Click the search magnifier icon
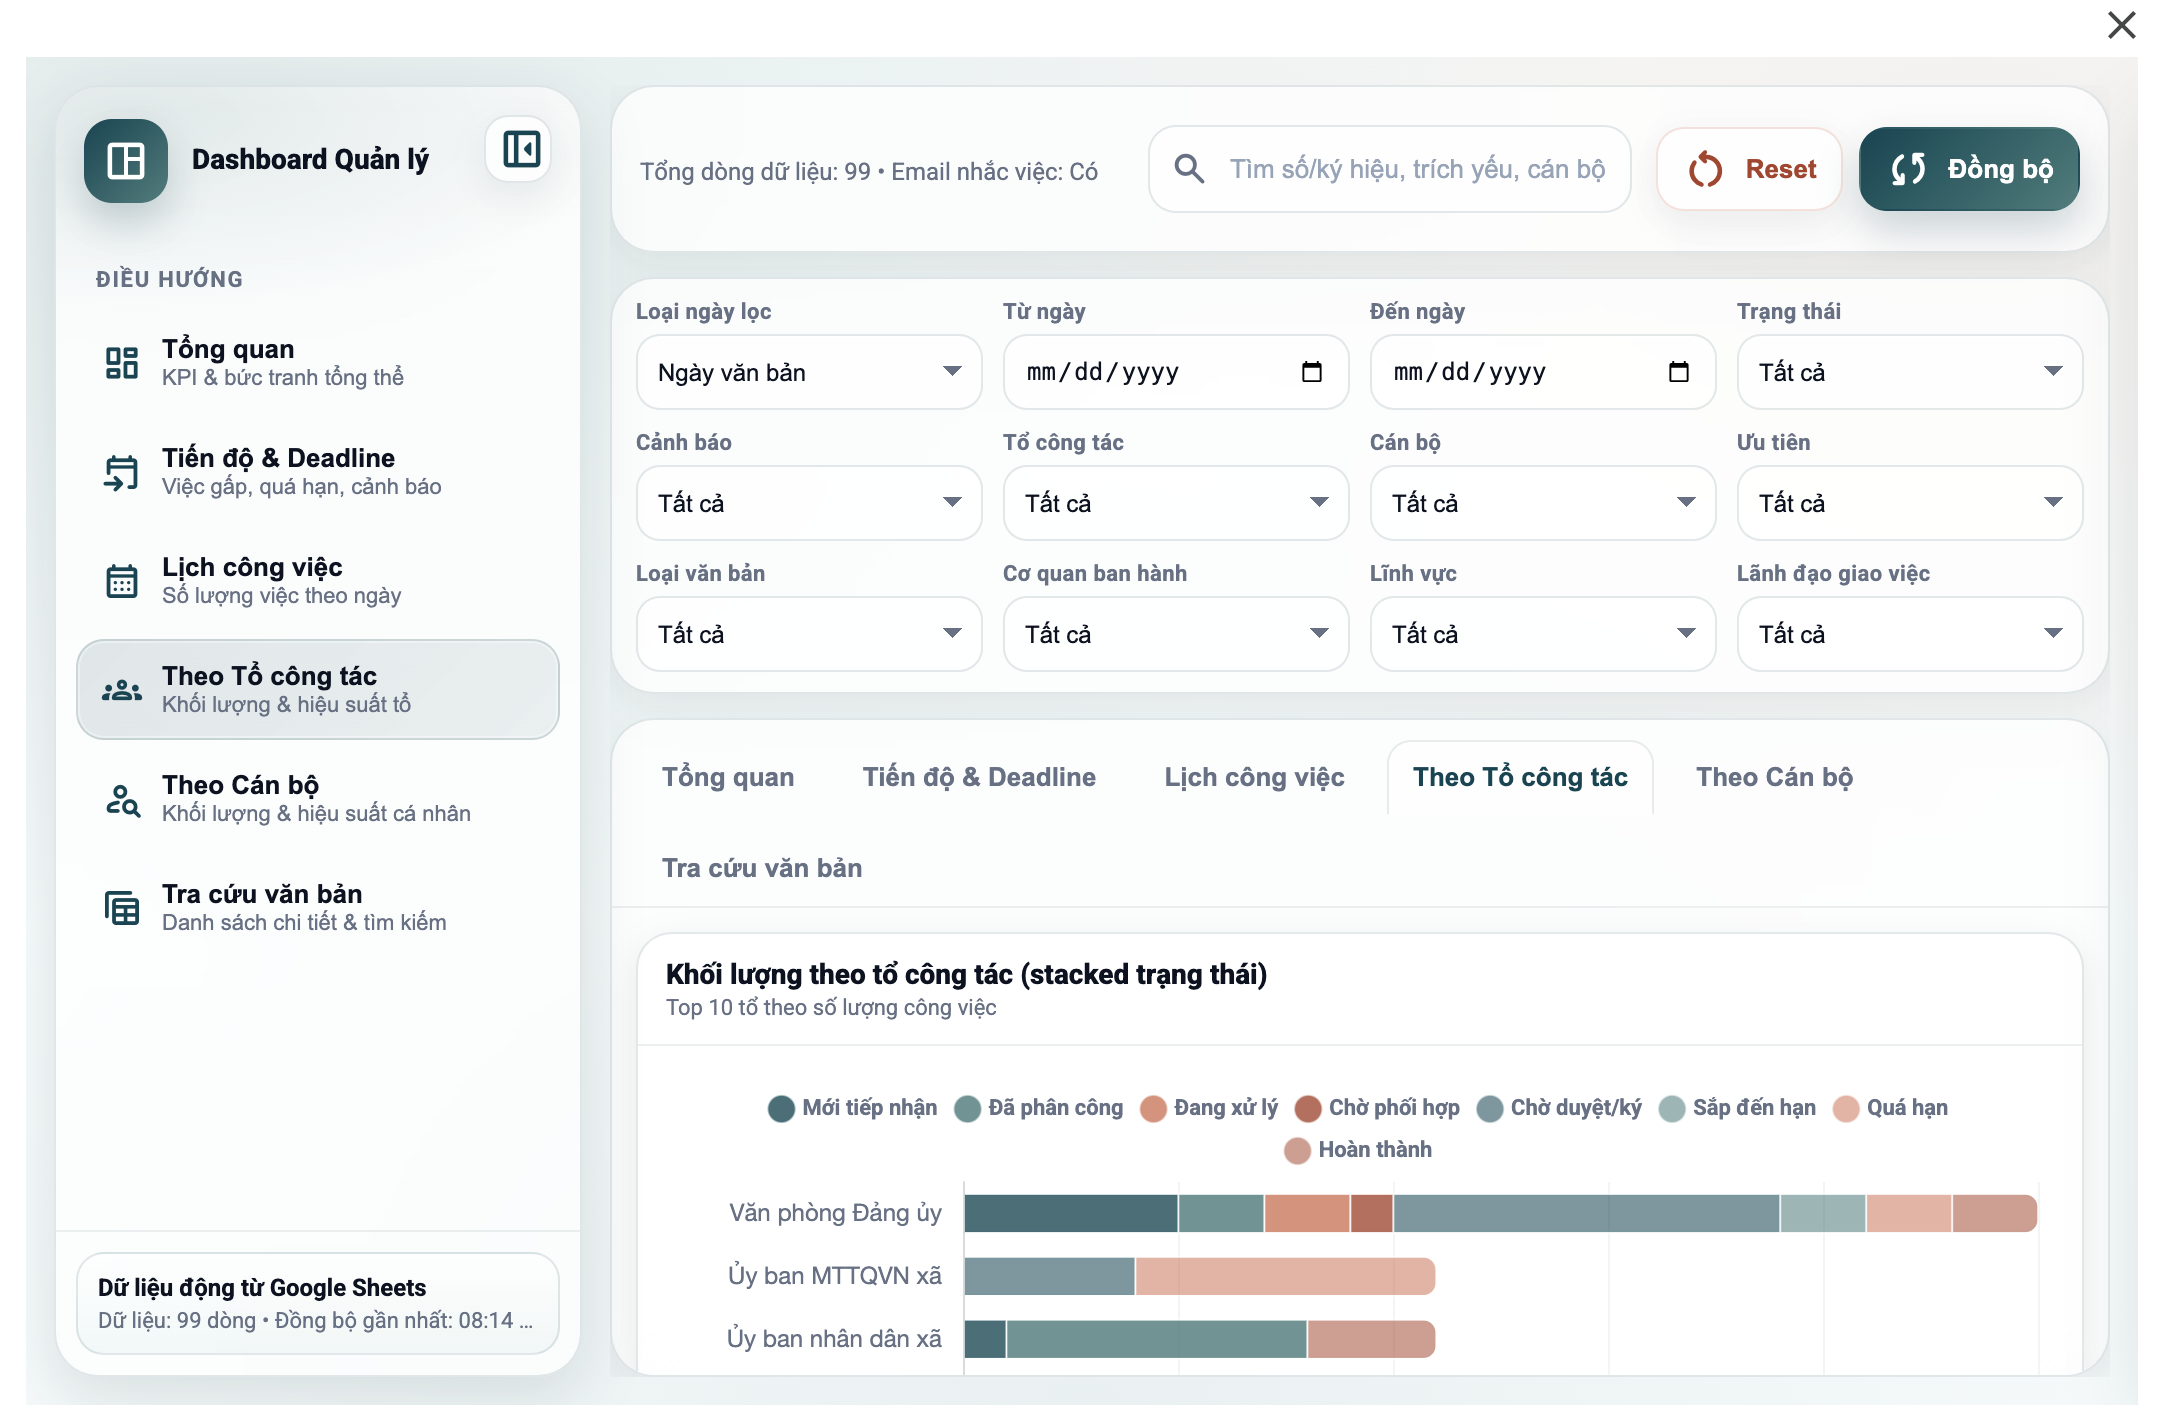The width and height of the screenshot is (2162, 1422). (x=1189, y=169)
